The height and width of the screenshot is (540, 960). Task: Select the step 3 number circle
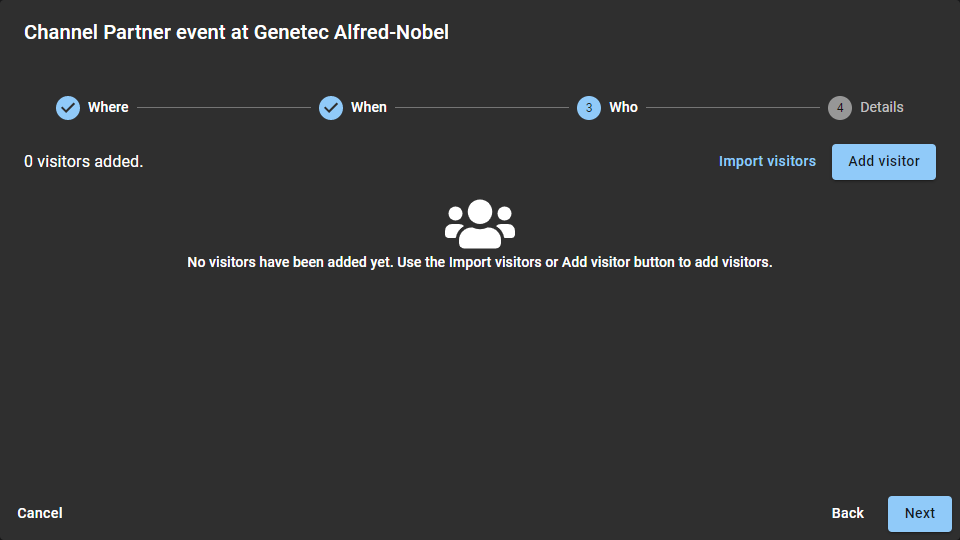click(589, 107)
